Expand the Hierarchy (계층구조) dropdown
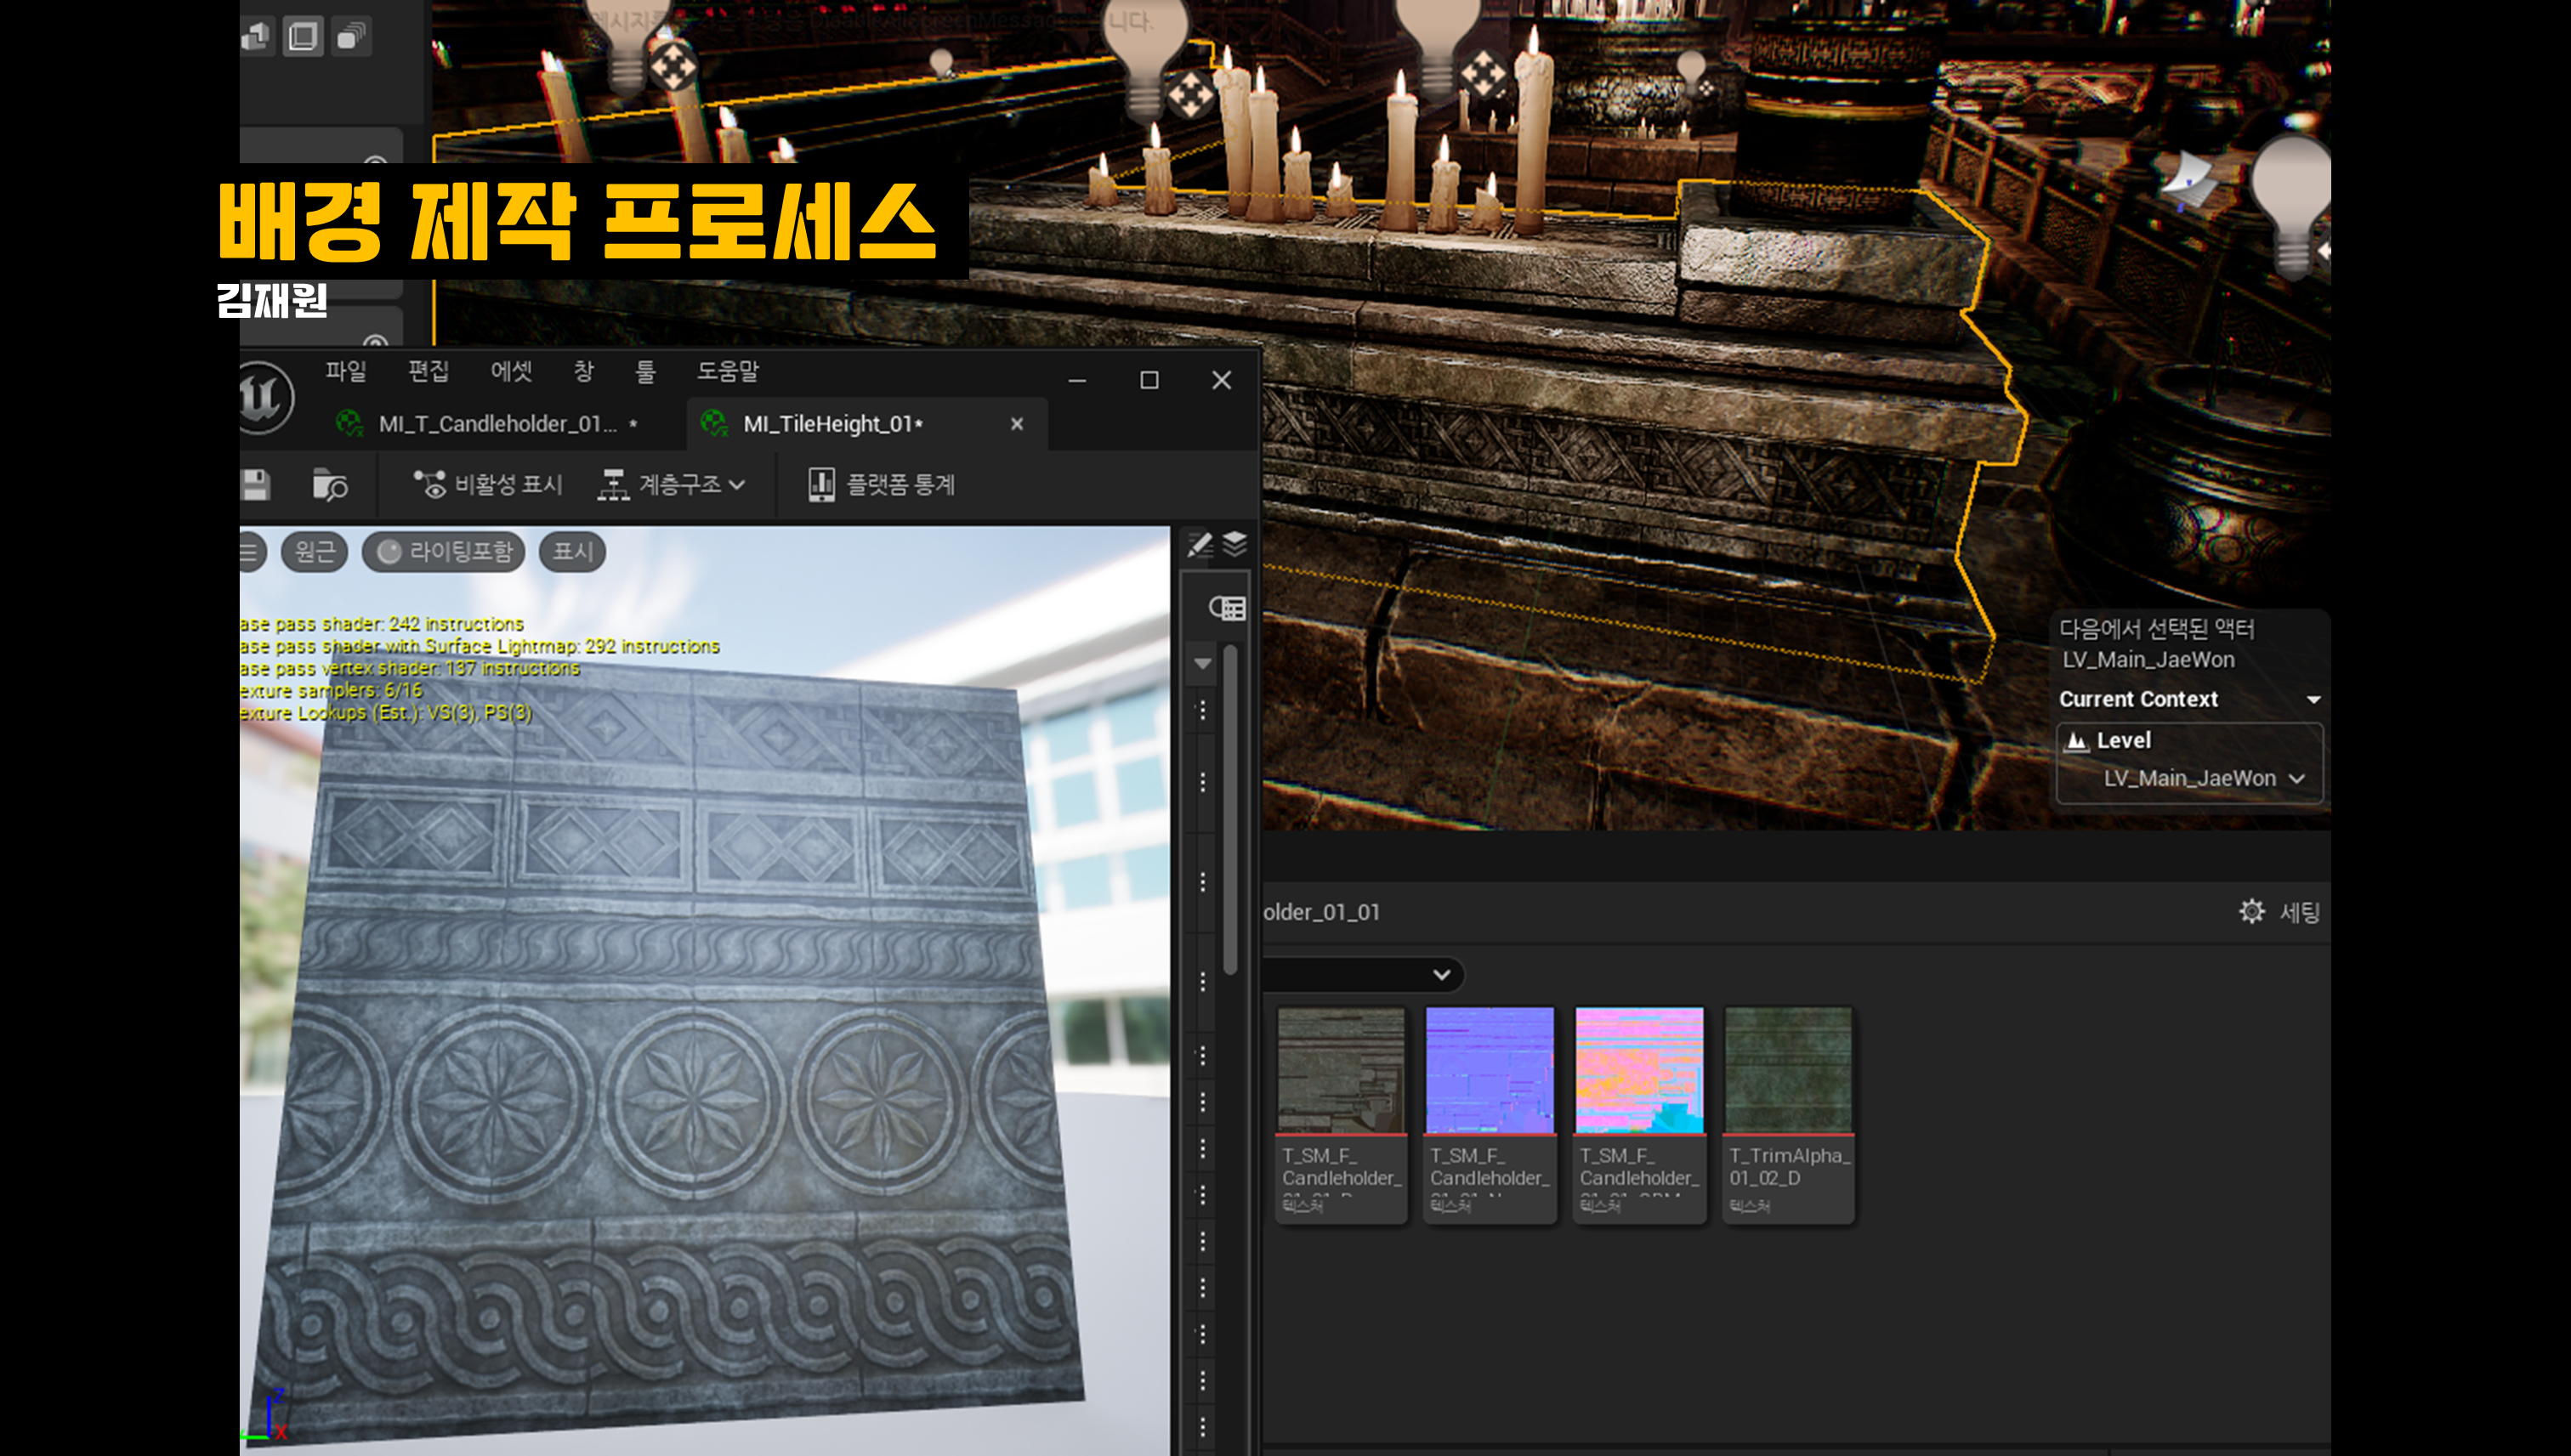Viewport: 2571px width, 1456px height. (672, 485)
